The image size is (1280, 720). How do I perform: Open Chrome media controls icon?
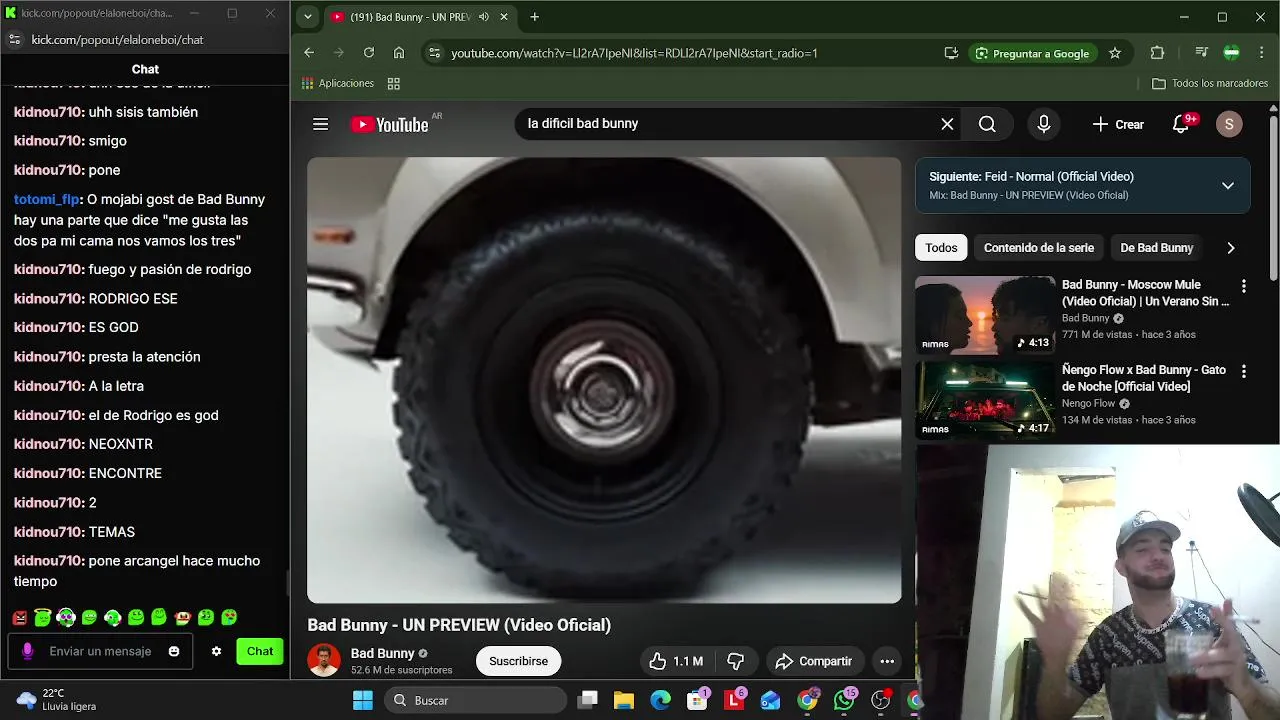pos(1202,53)
